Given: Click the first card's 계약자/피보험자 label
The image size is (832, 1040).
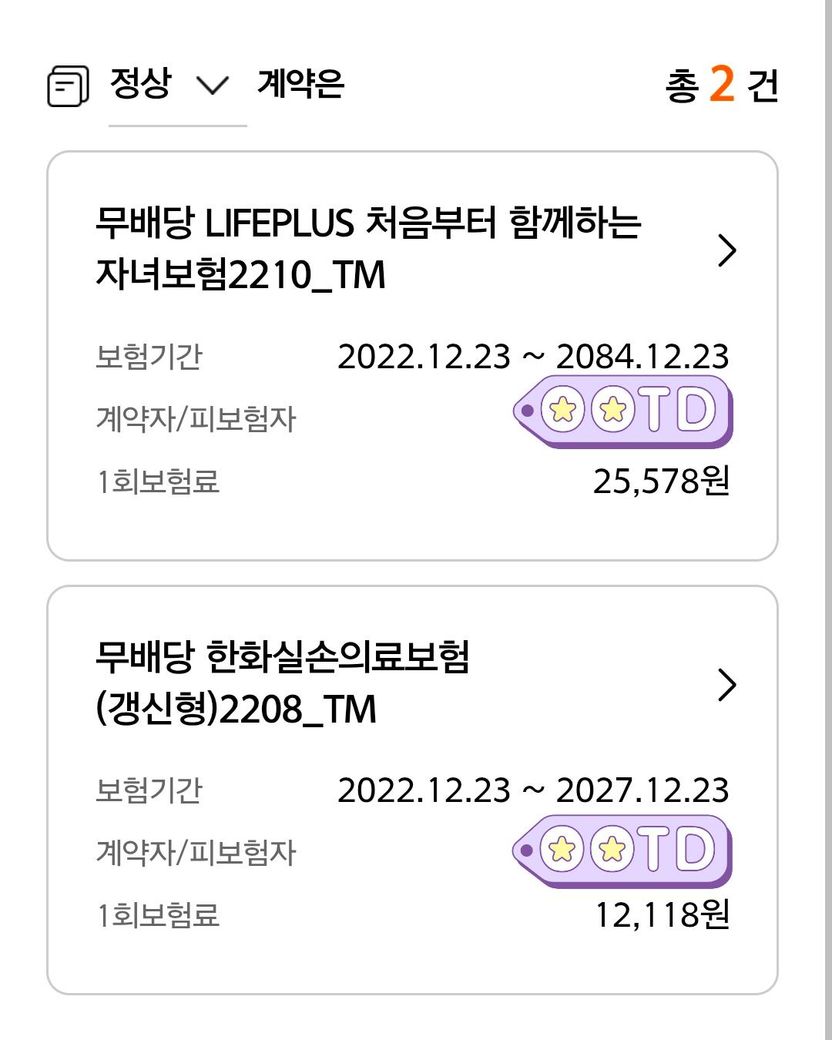Looking at the screenshot, I should pyautogui.click(x=196, y=419).
